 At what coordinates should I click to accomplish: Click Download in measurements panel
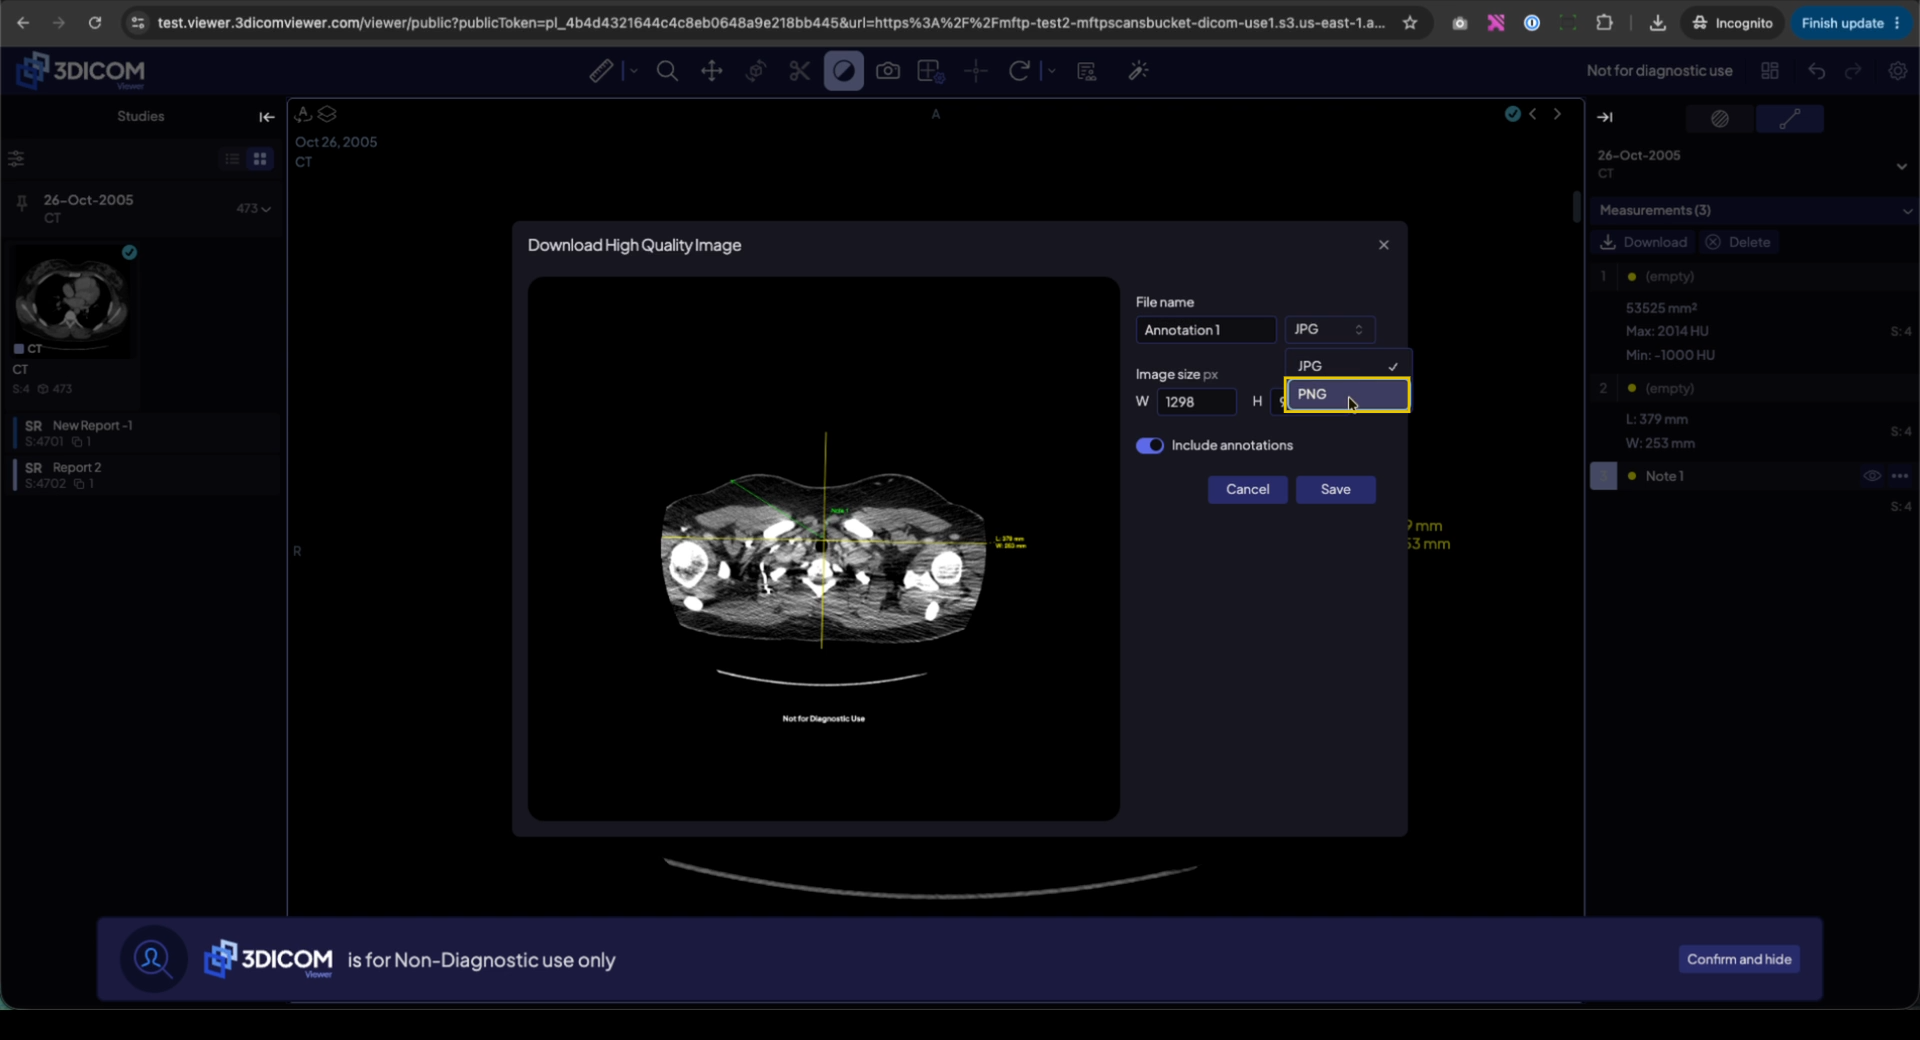point(1643,242)
